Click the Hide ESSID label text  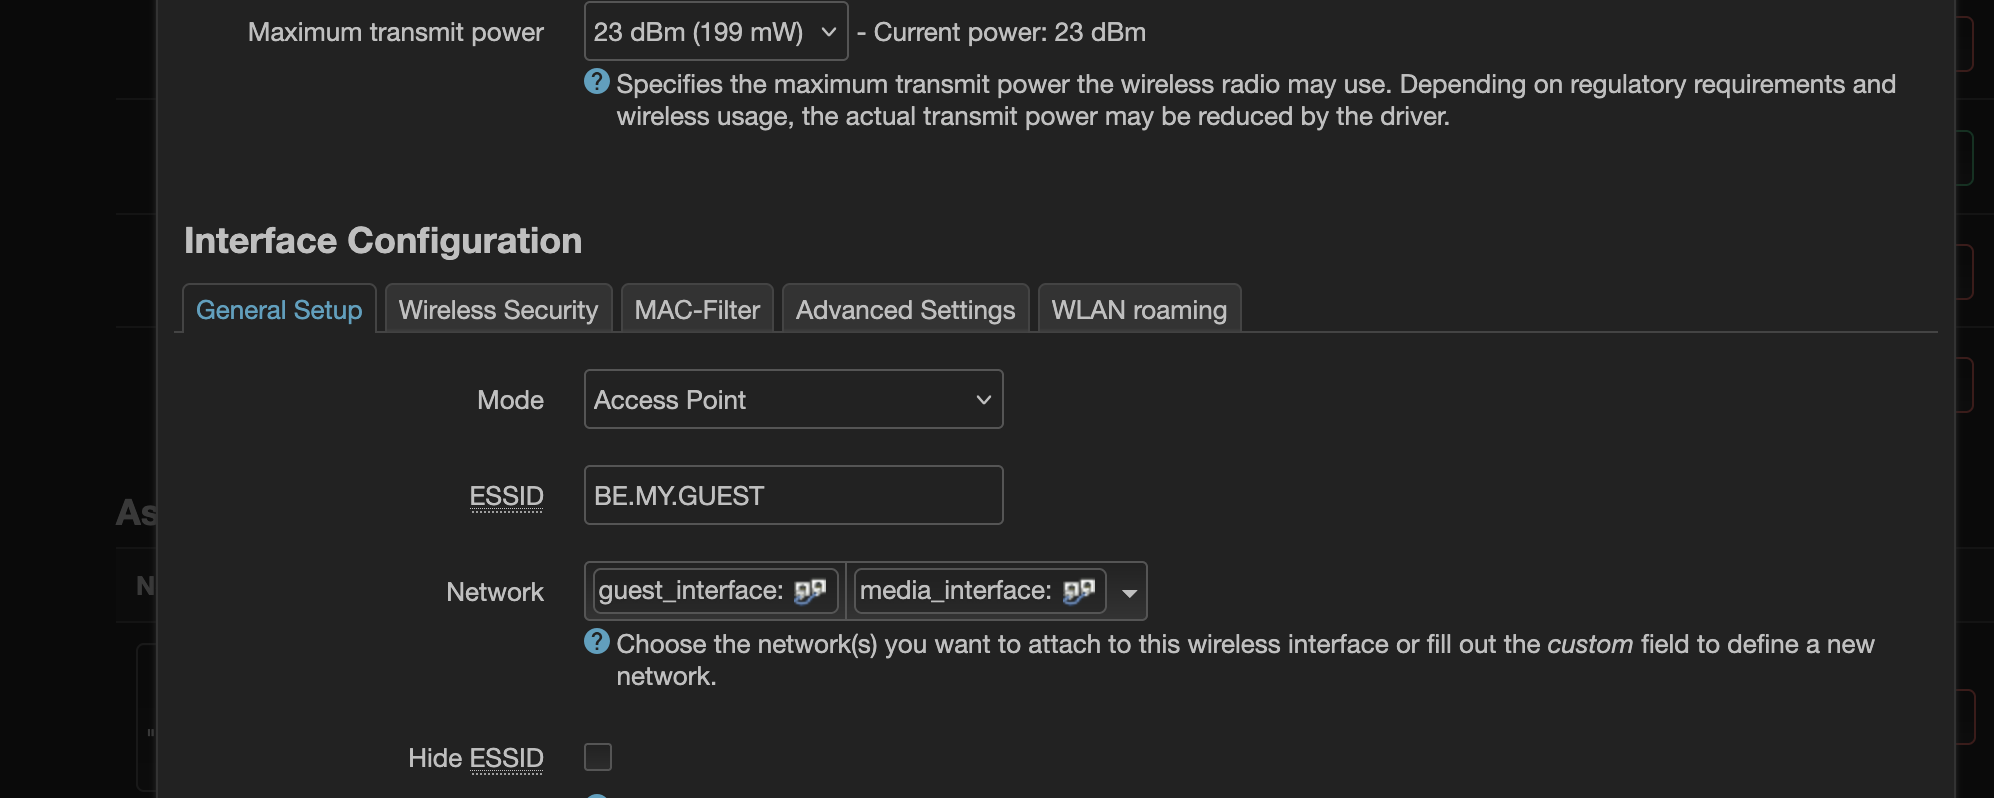[x=475, y=758]
